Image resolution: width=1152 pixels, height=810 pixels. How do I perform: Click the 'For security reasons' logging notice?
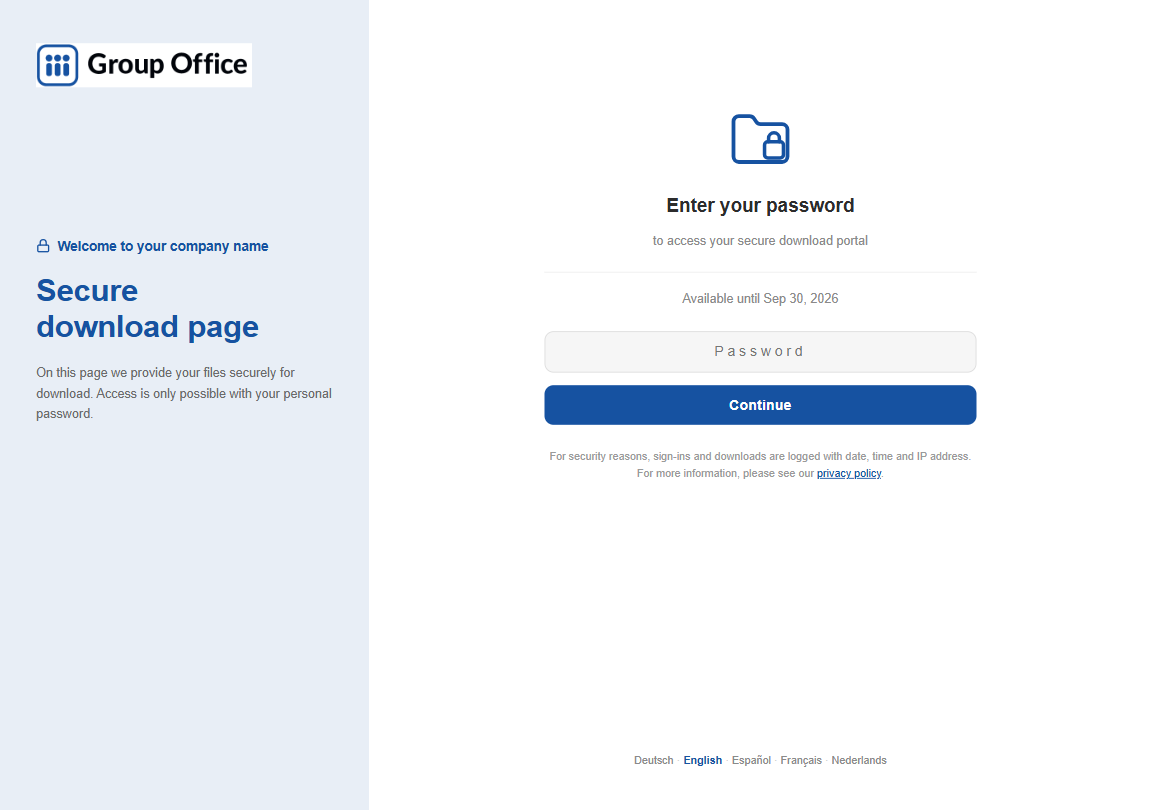pos(760,465)
